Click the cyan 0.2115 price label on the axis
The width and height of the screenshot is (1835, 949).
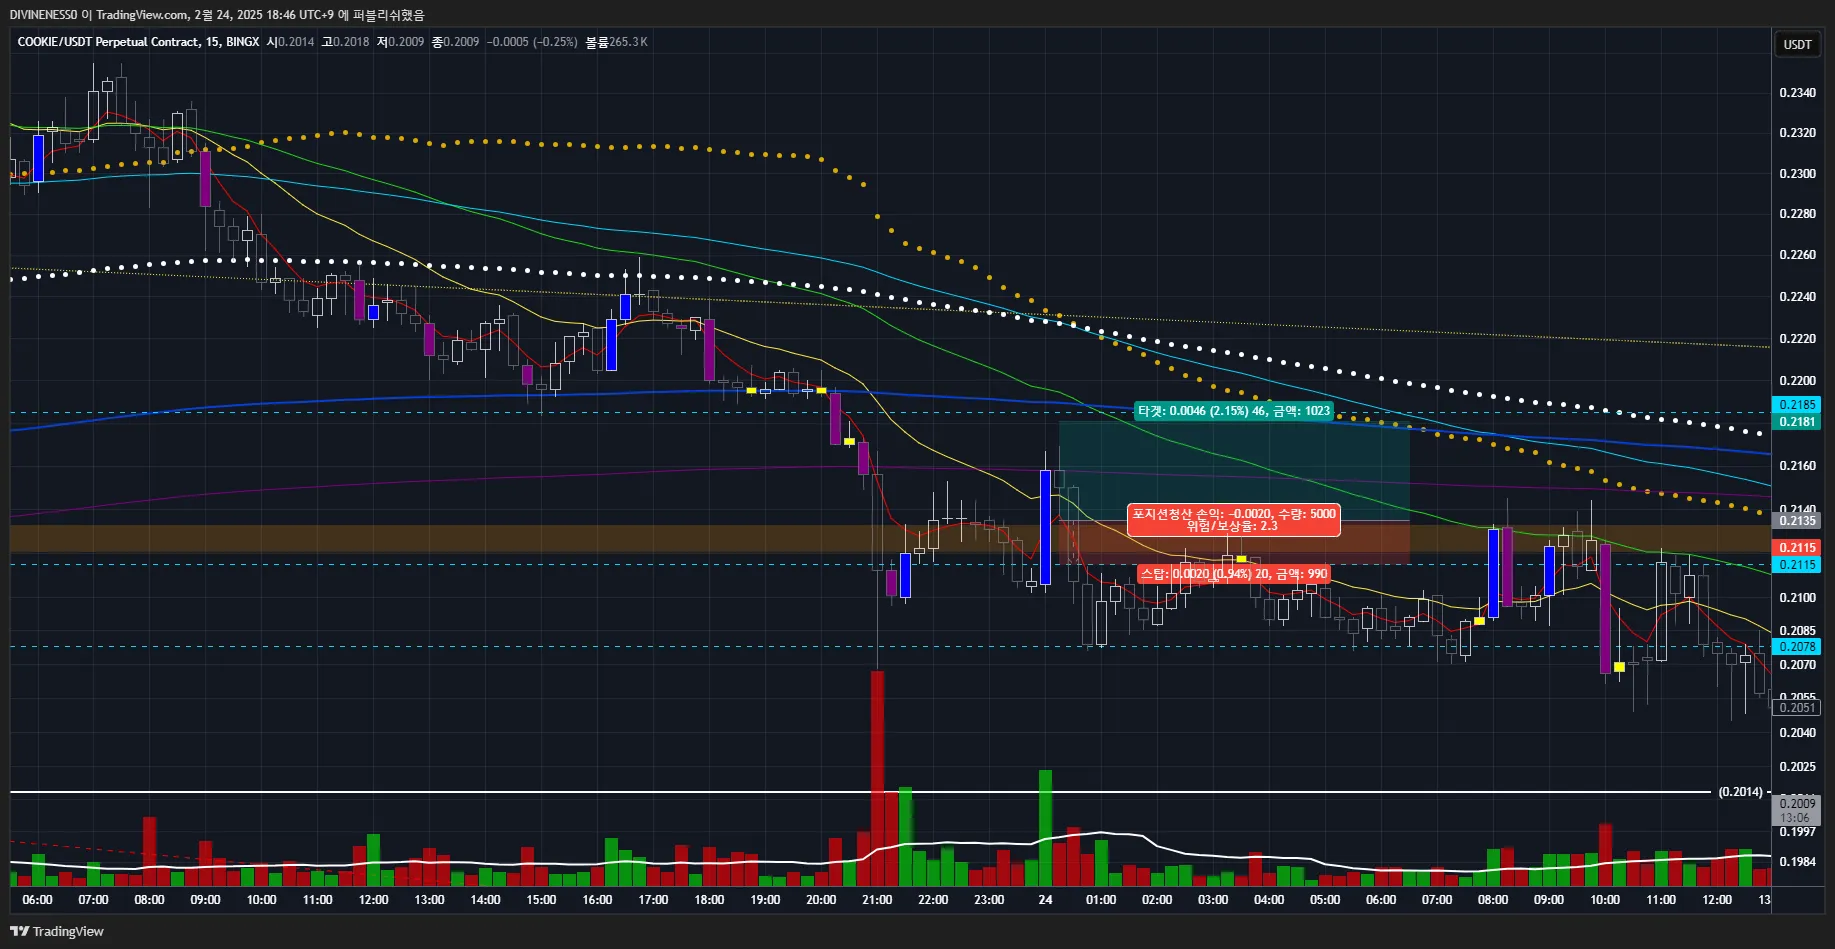(x=1797, y=565)
